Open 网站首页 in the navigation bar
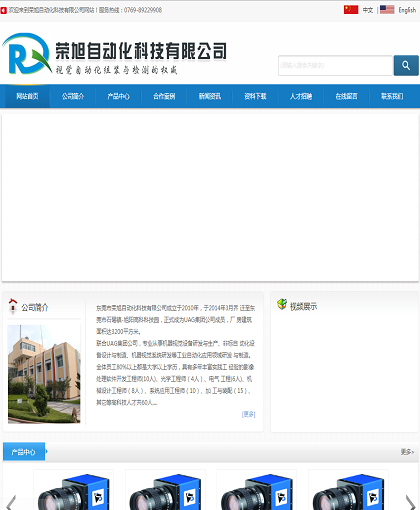 [x=27, y=96]
